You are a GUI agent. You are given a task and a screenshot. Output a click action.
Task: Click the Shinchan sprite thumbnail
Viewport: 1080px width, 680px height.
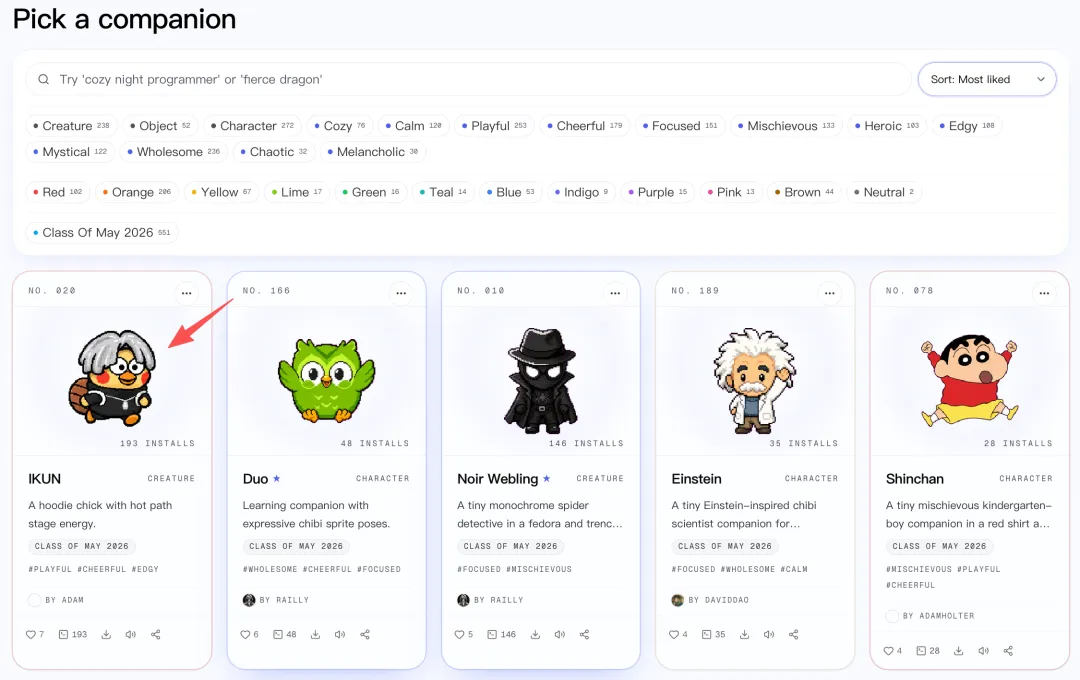[969, 379]
